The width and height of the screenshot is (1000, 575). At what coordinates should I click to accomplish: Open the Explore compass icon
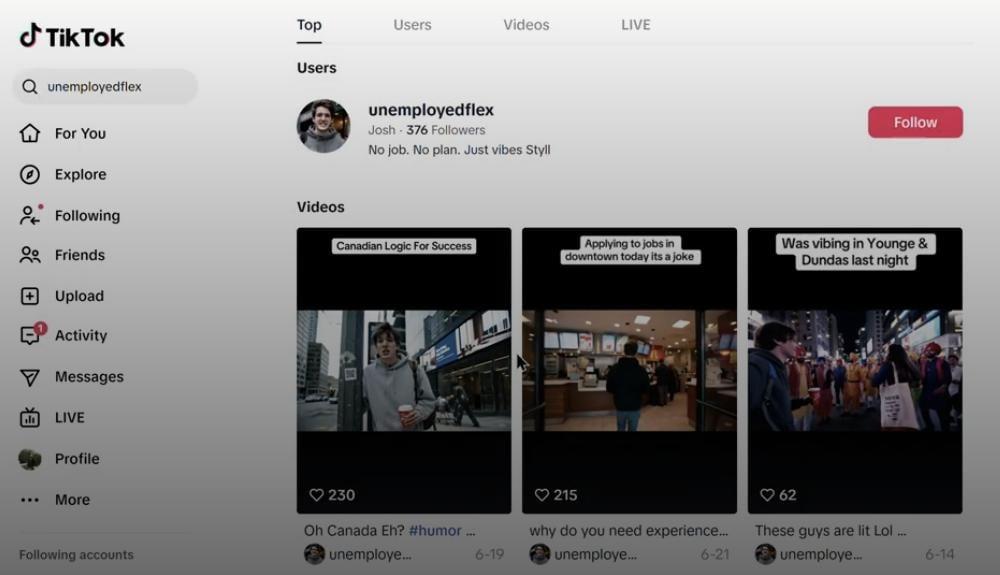(x=30, y=174)
